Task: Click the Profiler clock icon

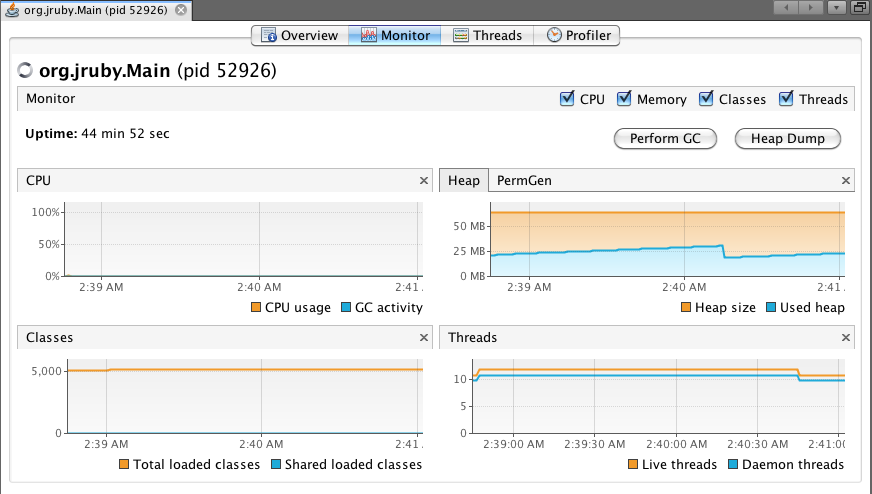Action: (x=554, y=35)
